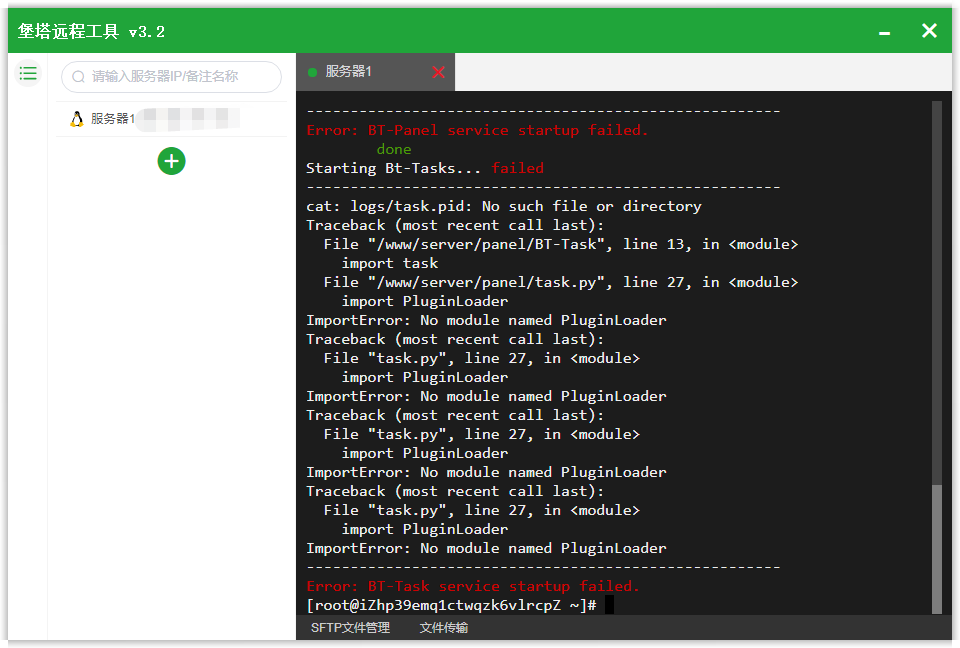960x648 pixels.
Task: Close the 堡塔远程工具 window
Action: pos(929,31)
